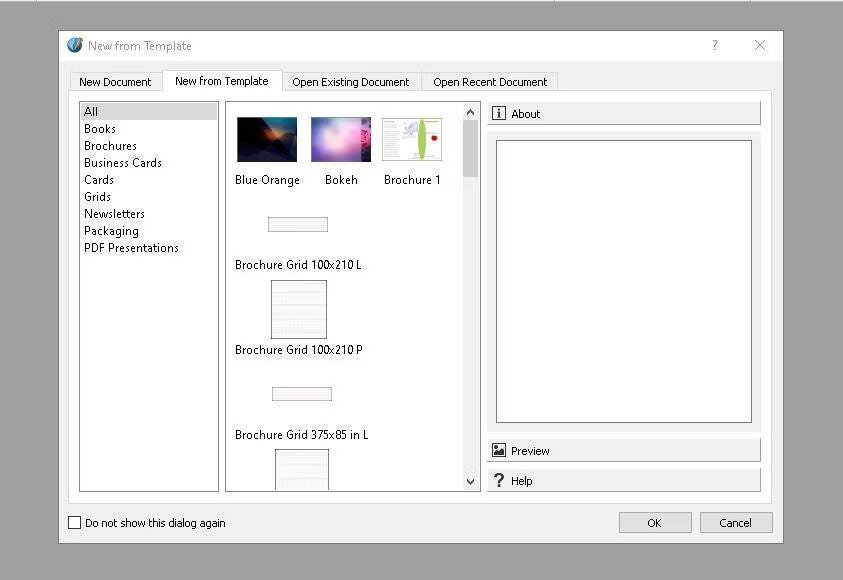Viewport: 843px width, 580px height.
Task: Choose Brochure Grid 375x85 in L thumbnail
Action: point(302,394)
